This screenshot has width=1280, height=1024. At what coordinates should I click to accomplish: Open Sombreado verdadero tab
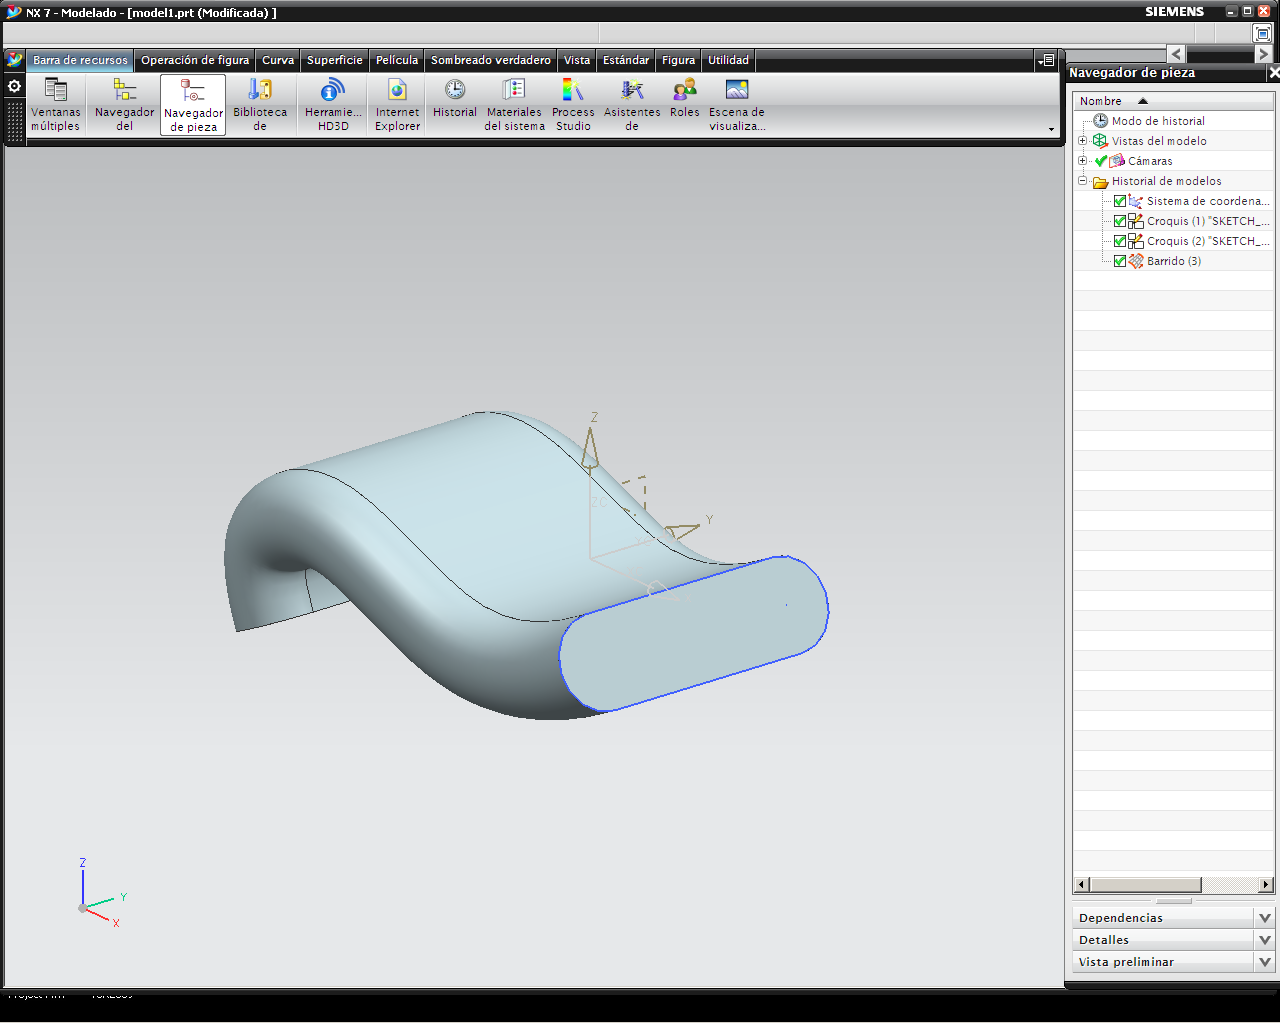click(491, 60)
